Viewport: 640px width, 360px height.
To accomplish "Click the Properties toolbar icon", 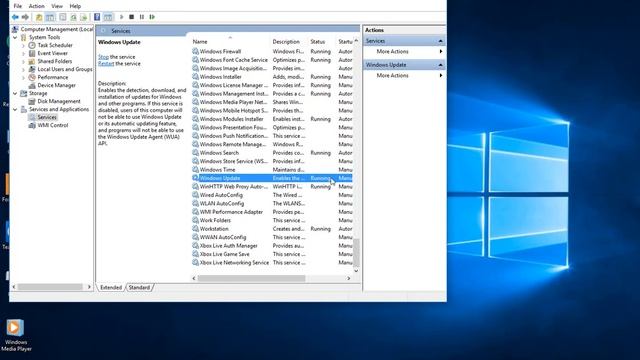I will click(62, 17).
